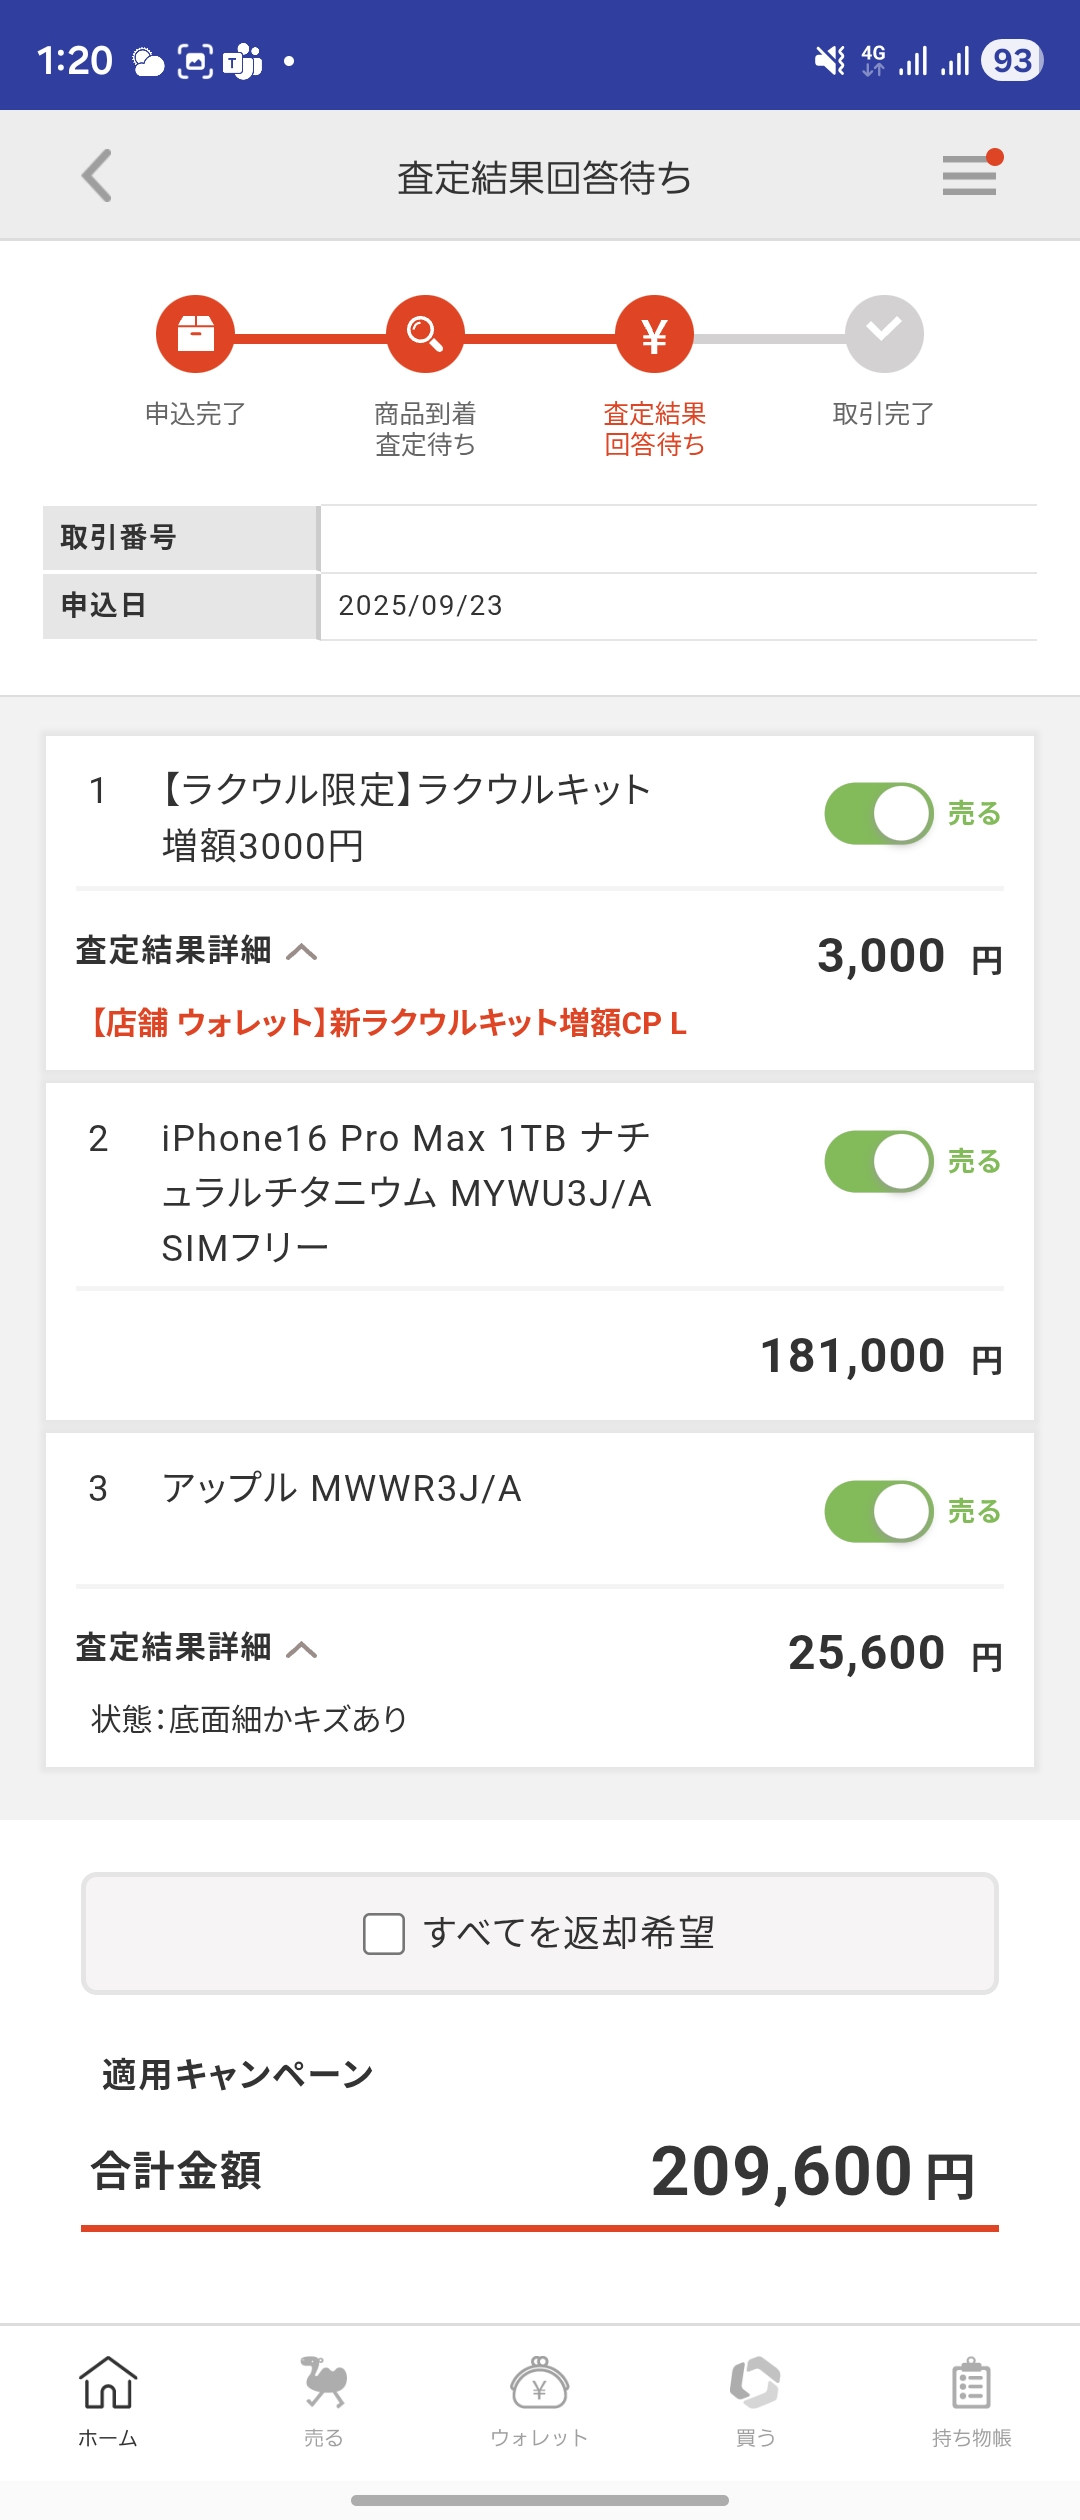Image resolution: width=1080 pixels, height=2520 pixels.
Task: Tap the 新ラクウルキット増額CP L campaign text
Action: click(389, 1023)
